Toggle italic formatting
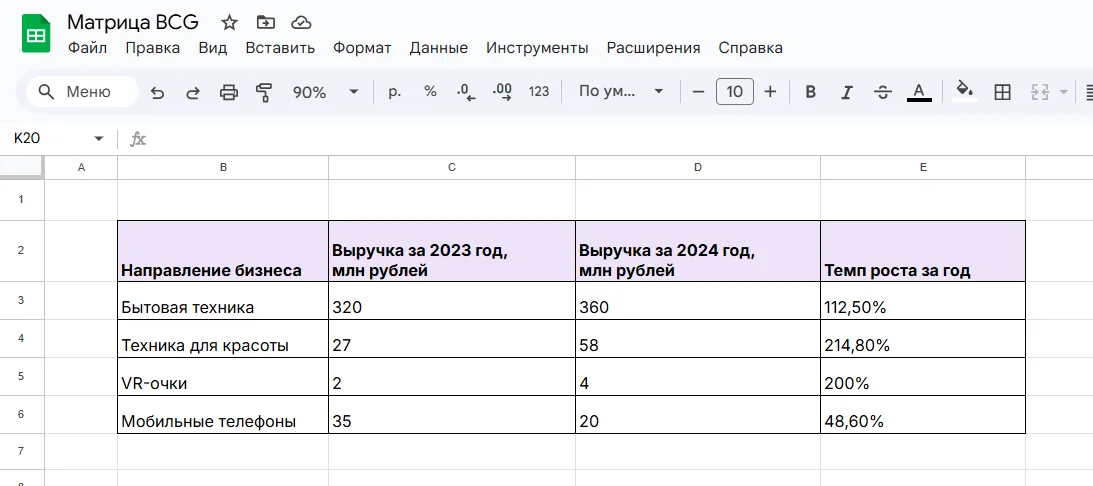The width and height of the screenshot is (1093, 486). coord(846,92)
